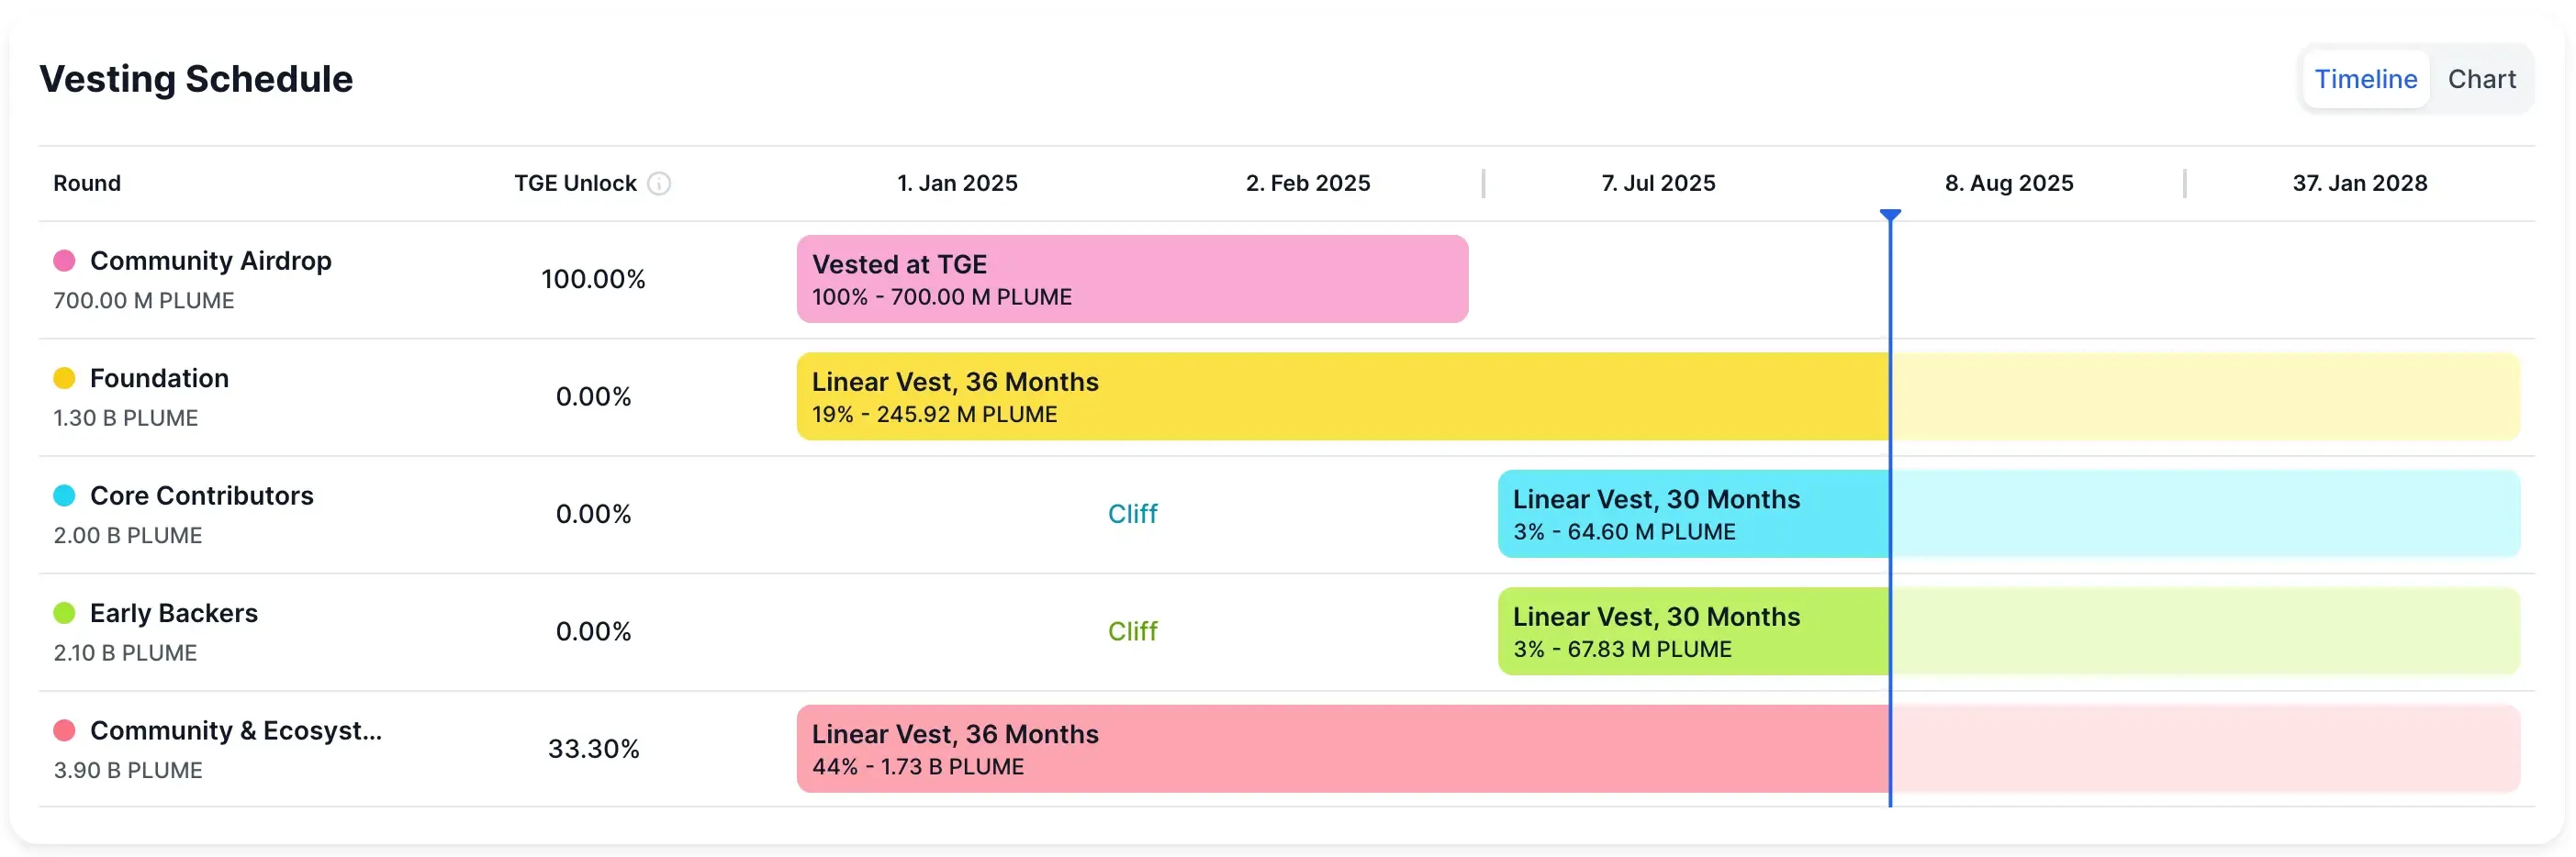This screenshot has width=2576, height=857.
Task: Click the Community Airdrop round name
Action: point(210,261)
